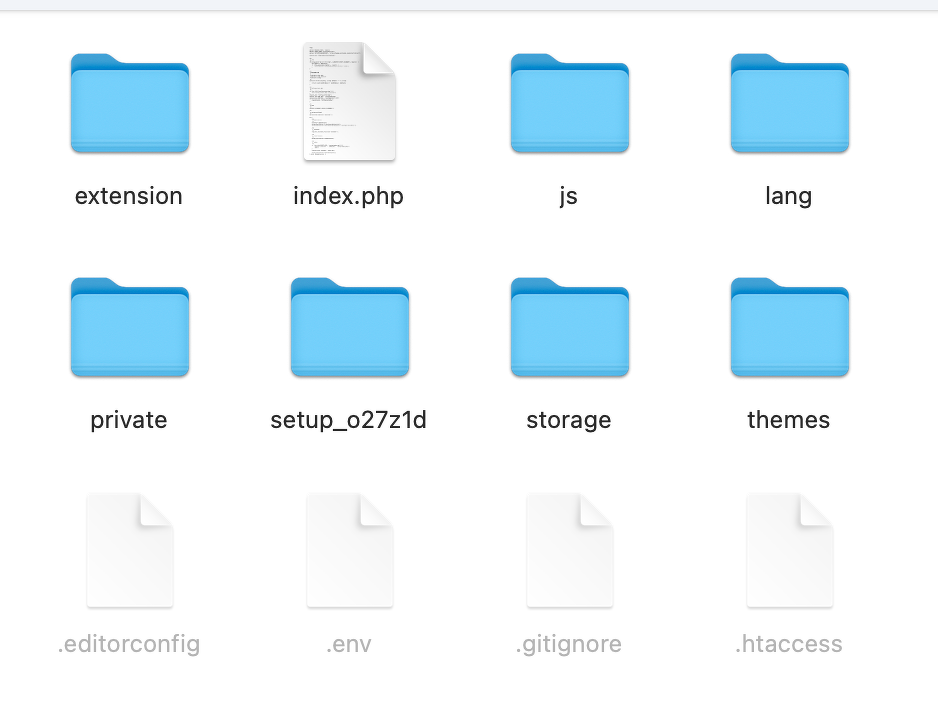Select the index.php file thumbnail
The image size is (938, 722).
pyautogui.click(x=349, y=102)
